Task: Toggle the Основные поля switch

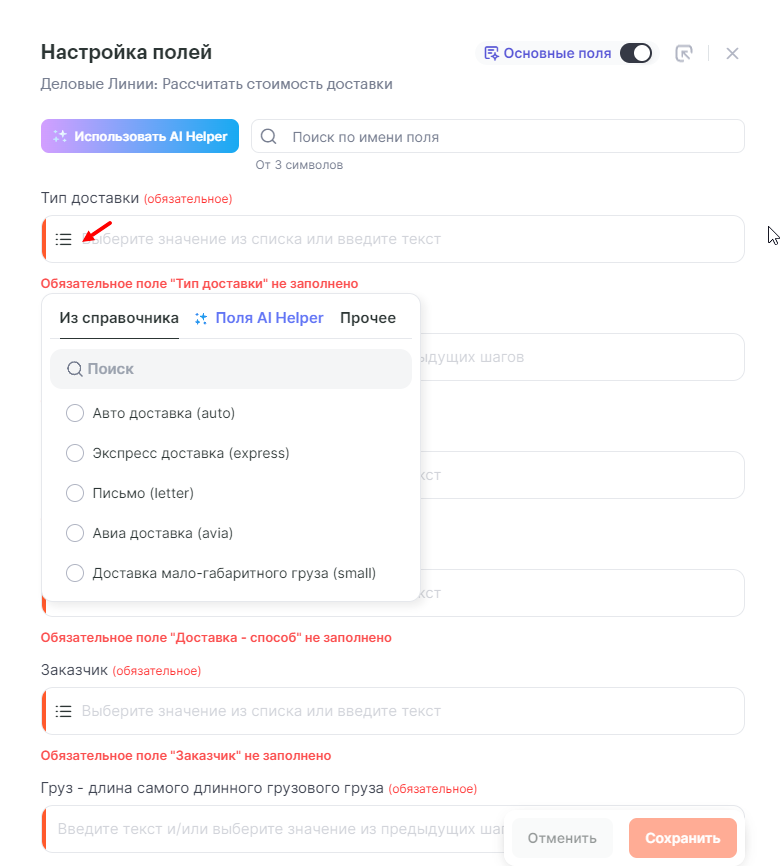Action: [636, 53]
